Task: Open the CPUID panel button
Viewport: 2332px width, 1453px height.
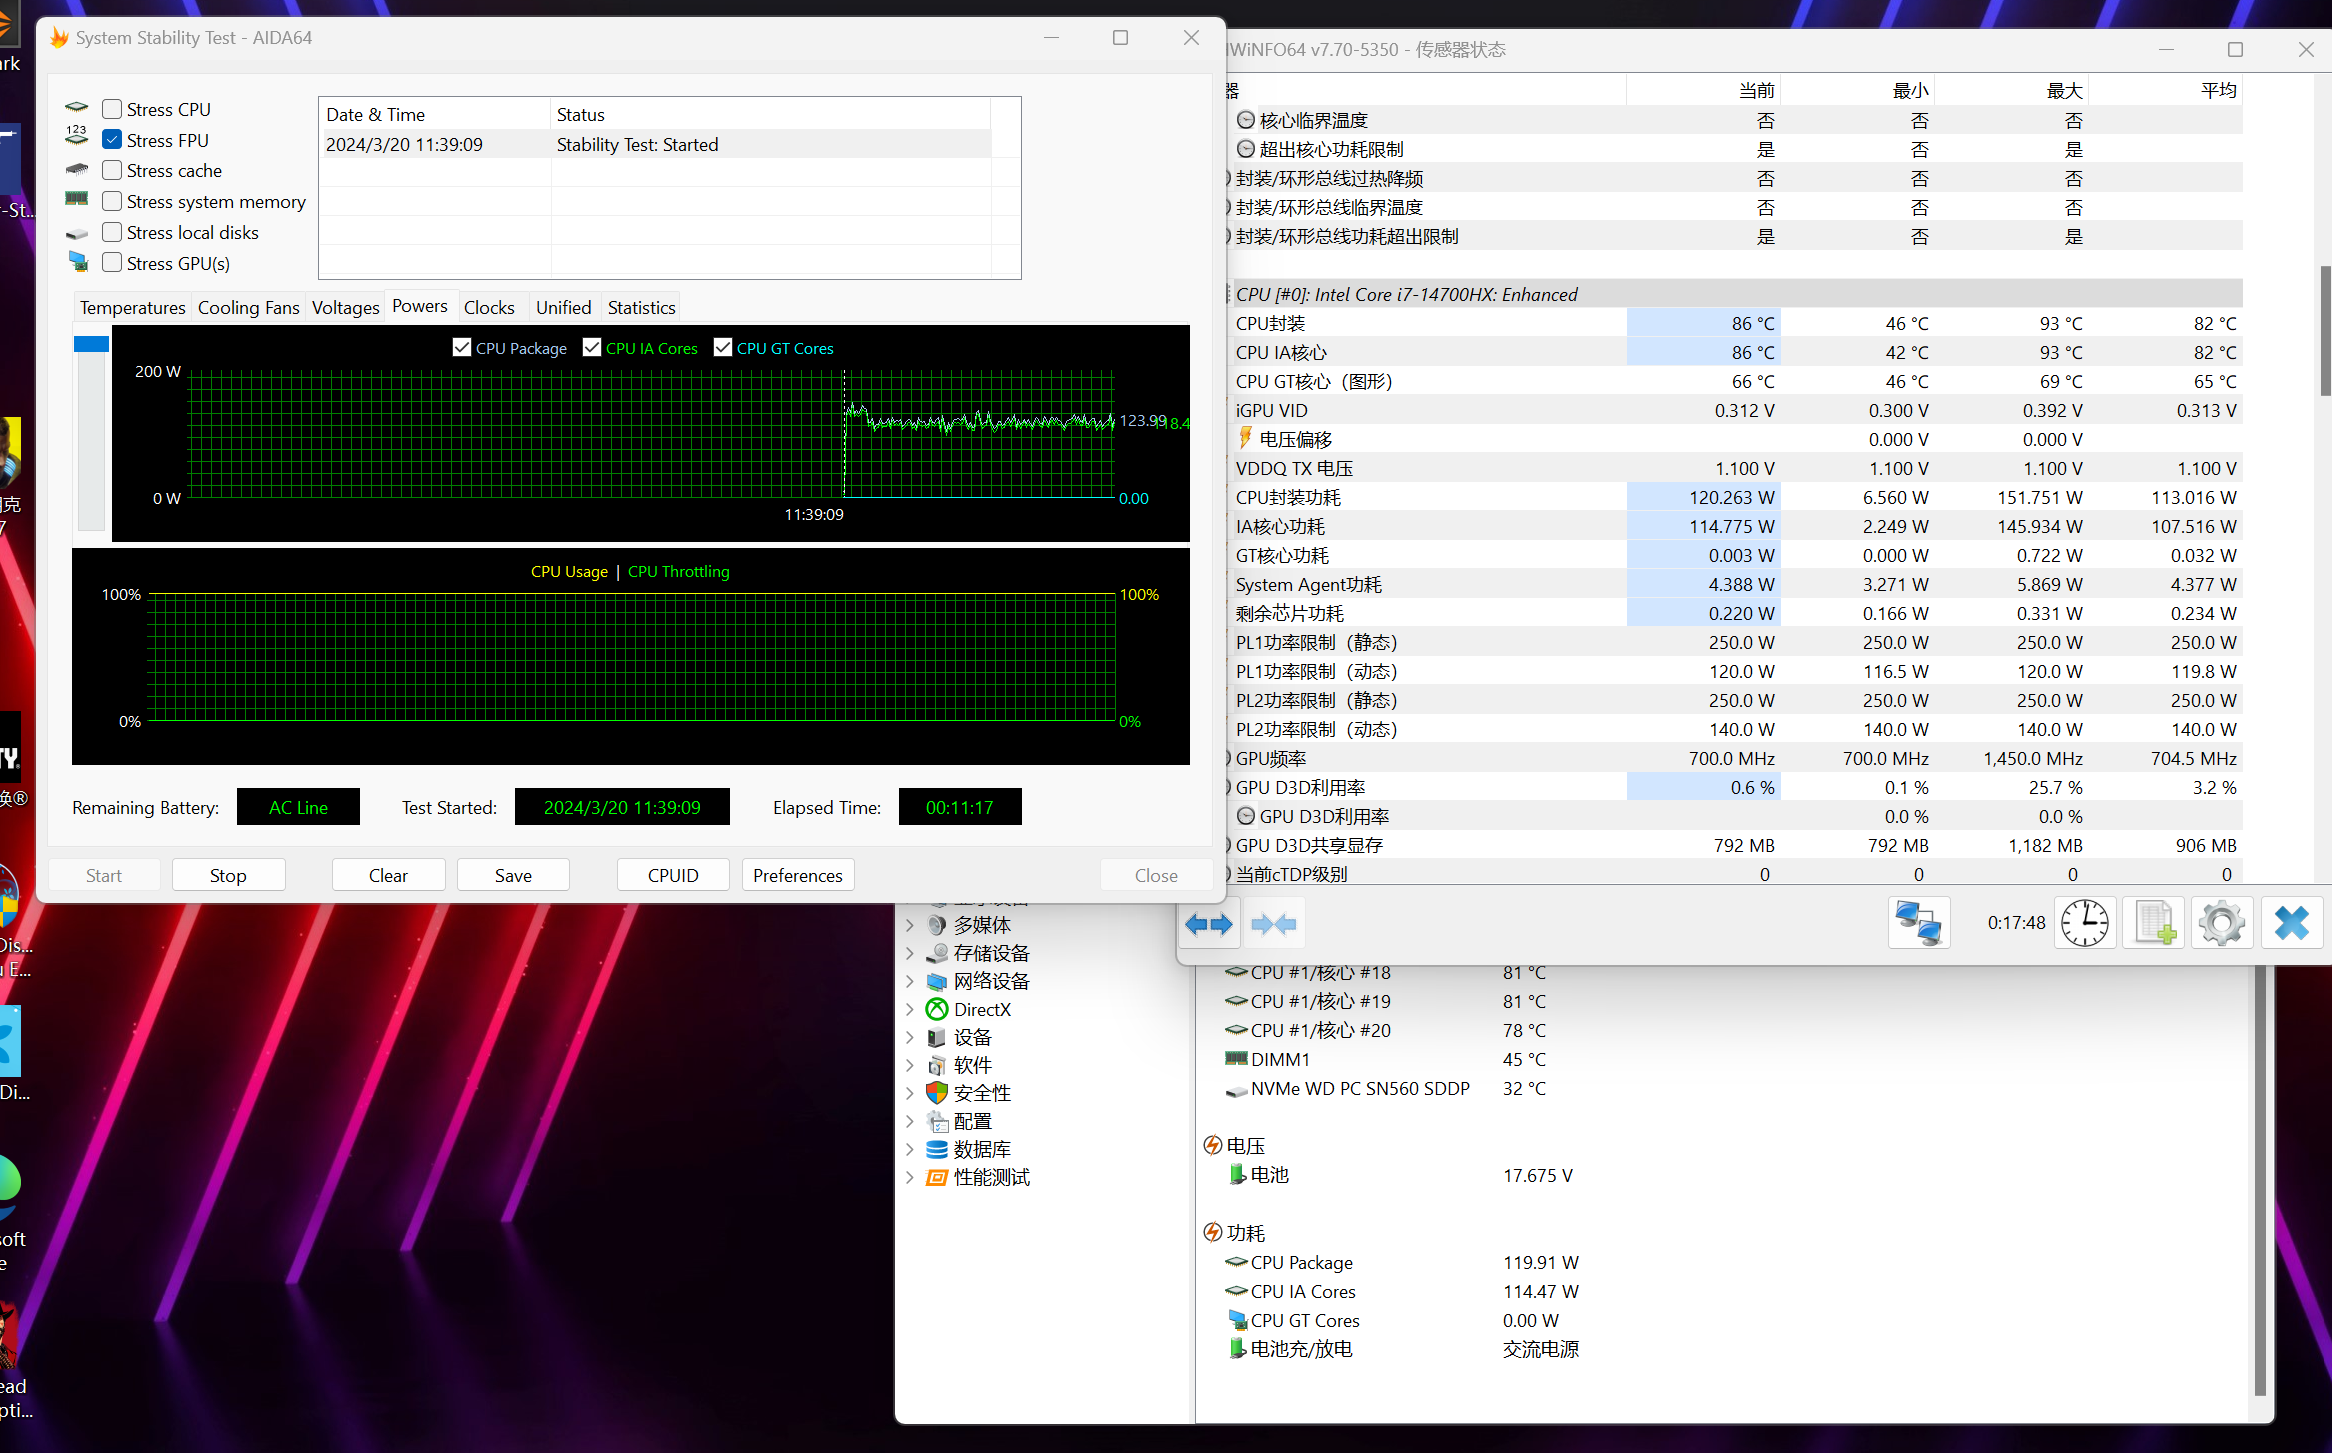Action: [673, 875]
